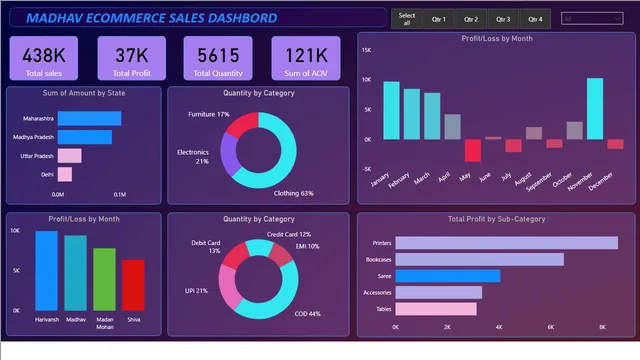Click the Delhi bar in state chart
The height and width of the screenshot is (360, 640).
click(x=65, y=174)
